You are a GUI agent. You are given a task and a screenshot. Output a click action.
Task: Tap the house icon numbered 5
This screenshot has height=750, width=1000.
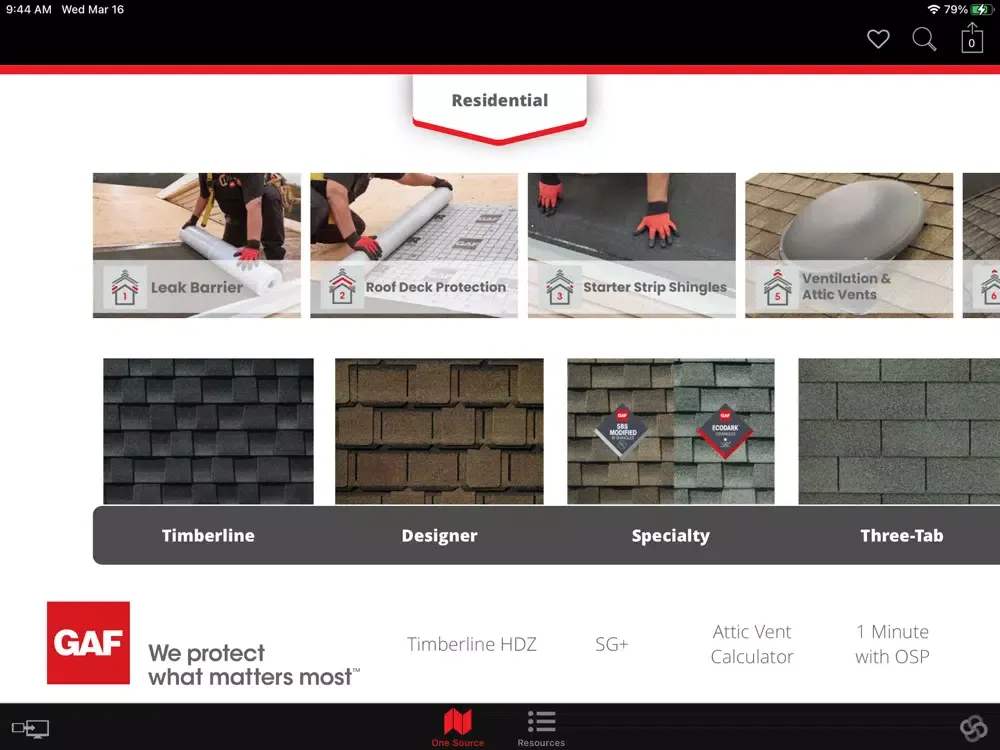pos(777,288)
